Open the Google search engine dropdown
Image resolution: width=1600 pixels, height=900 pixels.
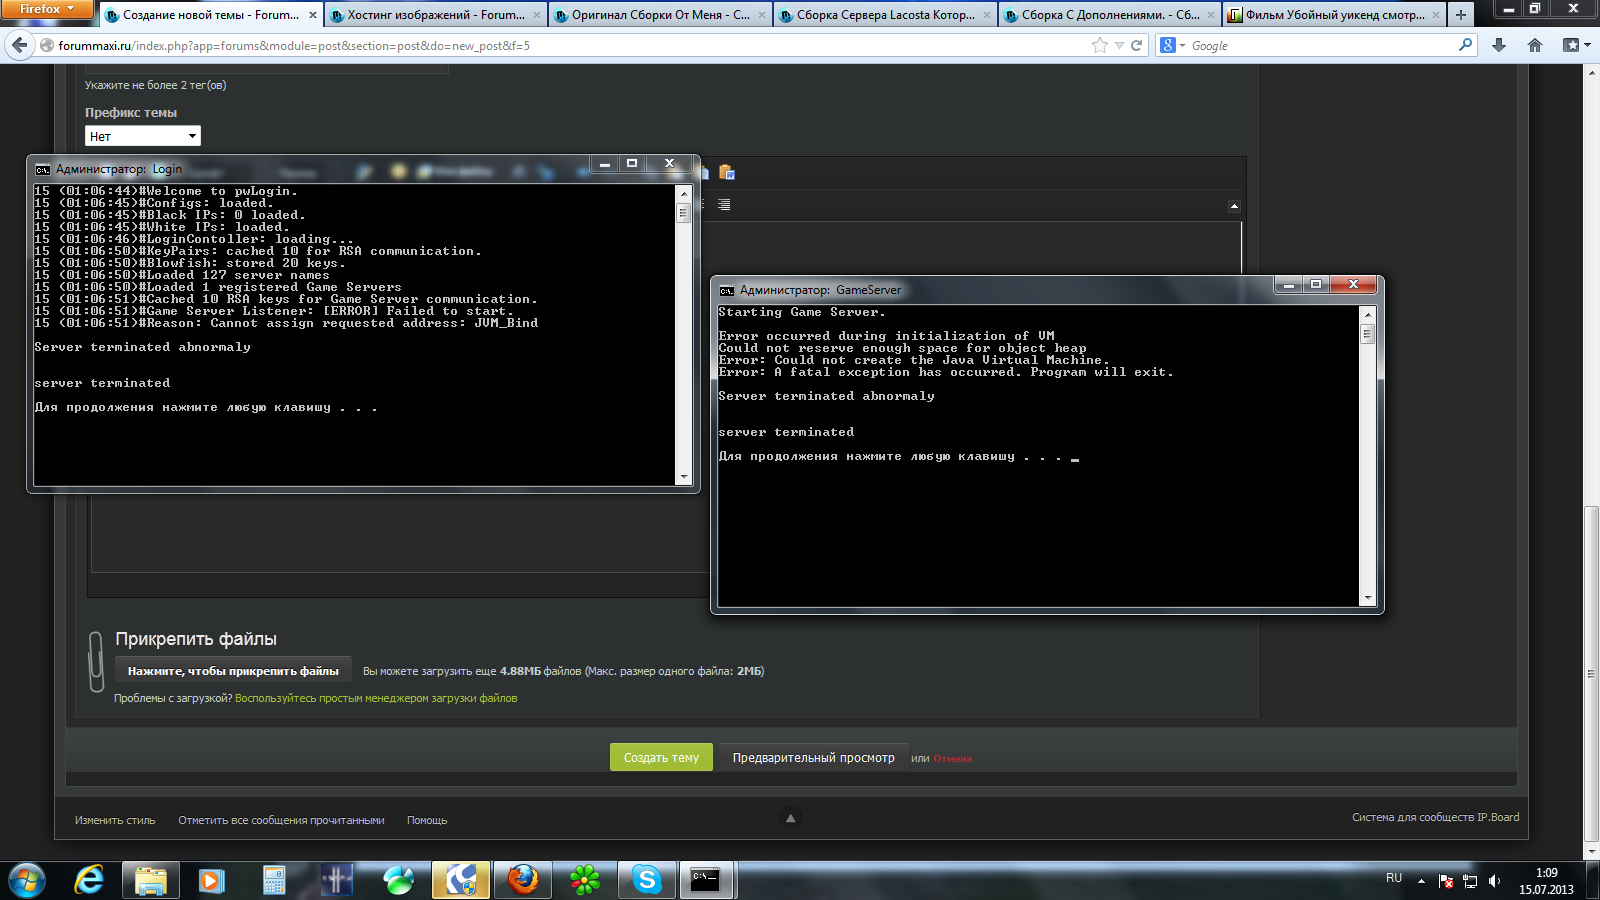tap(1172, 45)
